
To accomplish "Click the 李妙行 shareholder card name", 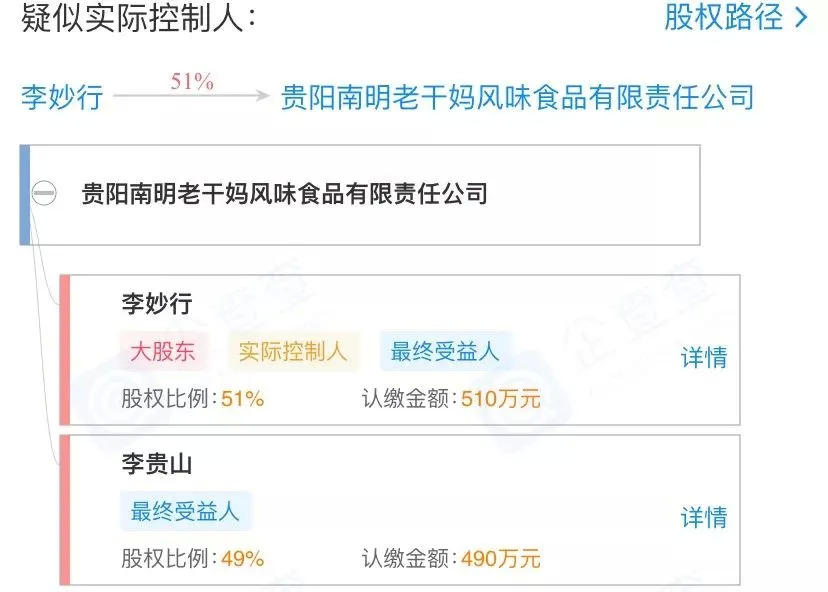I will (x=156, y=304).
